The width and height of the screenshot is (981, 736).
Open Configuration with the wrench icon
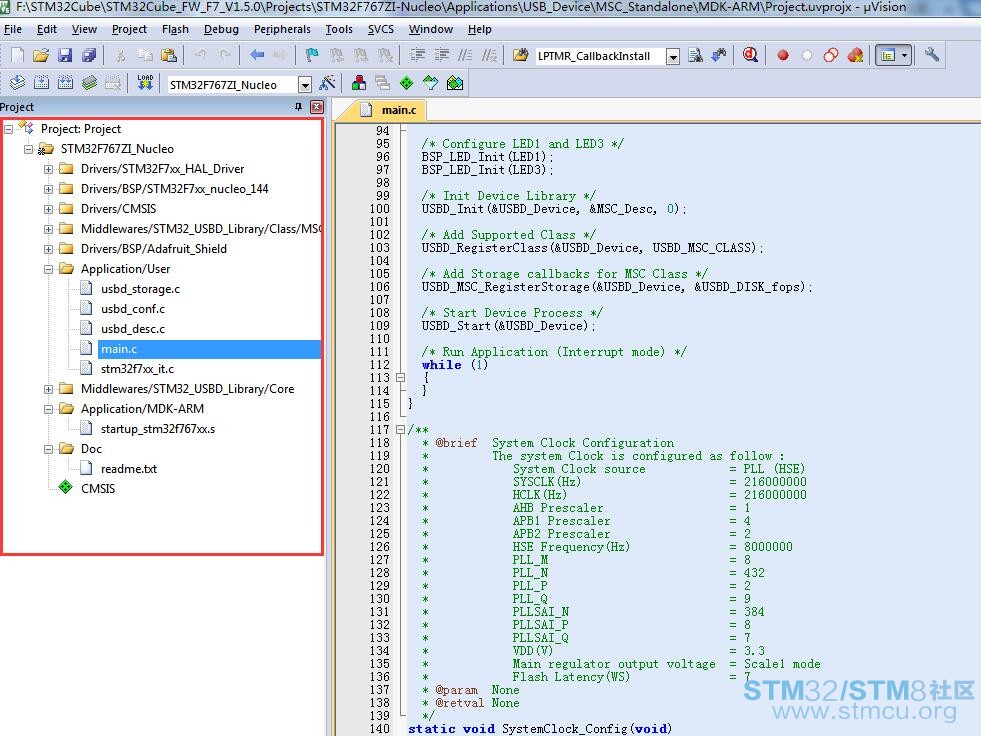pyautogui.click(x=932, y=55)
